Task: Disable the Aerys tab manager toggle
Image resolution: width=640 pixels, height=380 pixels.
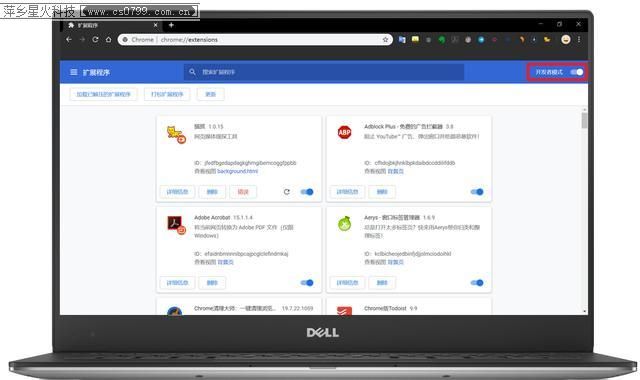Action: [477, 283]
